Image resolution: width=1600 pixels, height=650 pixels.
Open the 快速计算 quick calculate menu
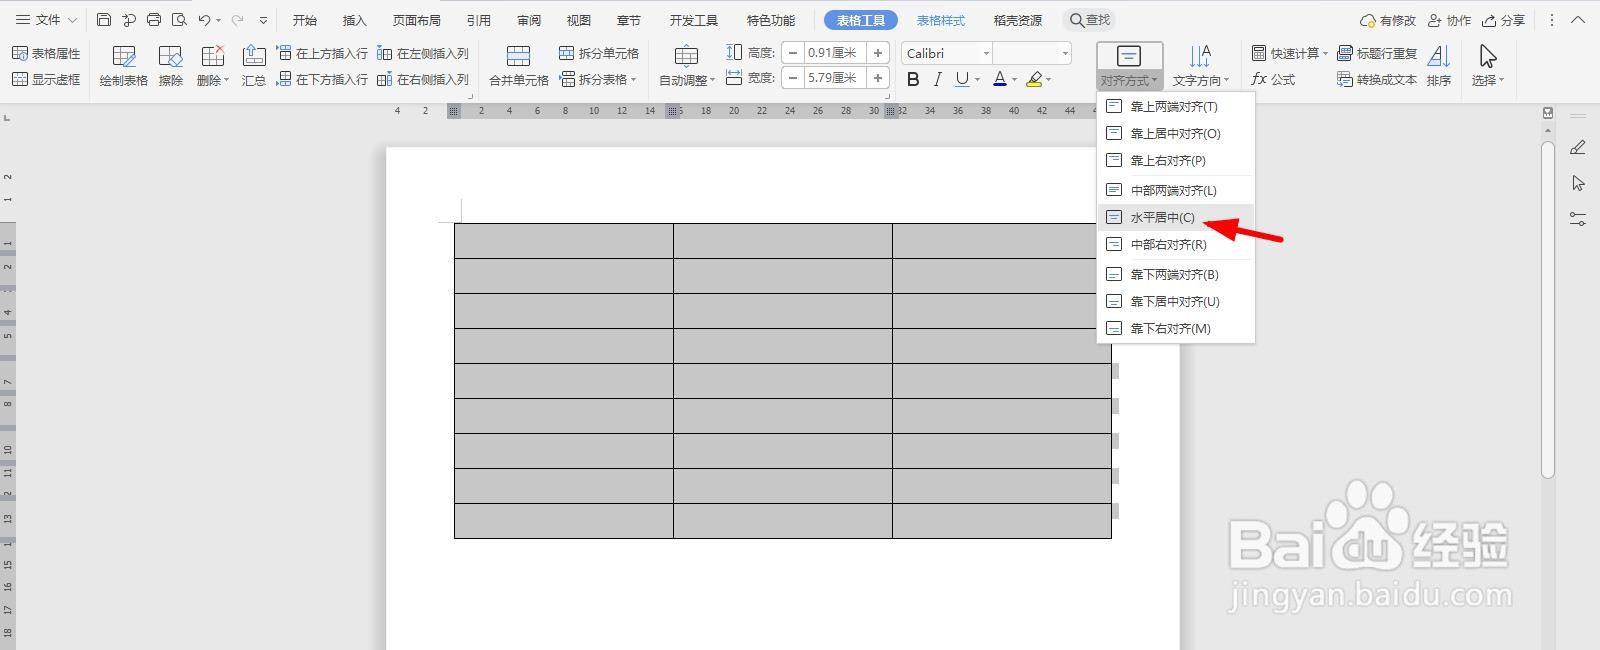tap(1290, 53)
